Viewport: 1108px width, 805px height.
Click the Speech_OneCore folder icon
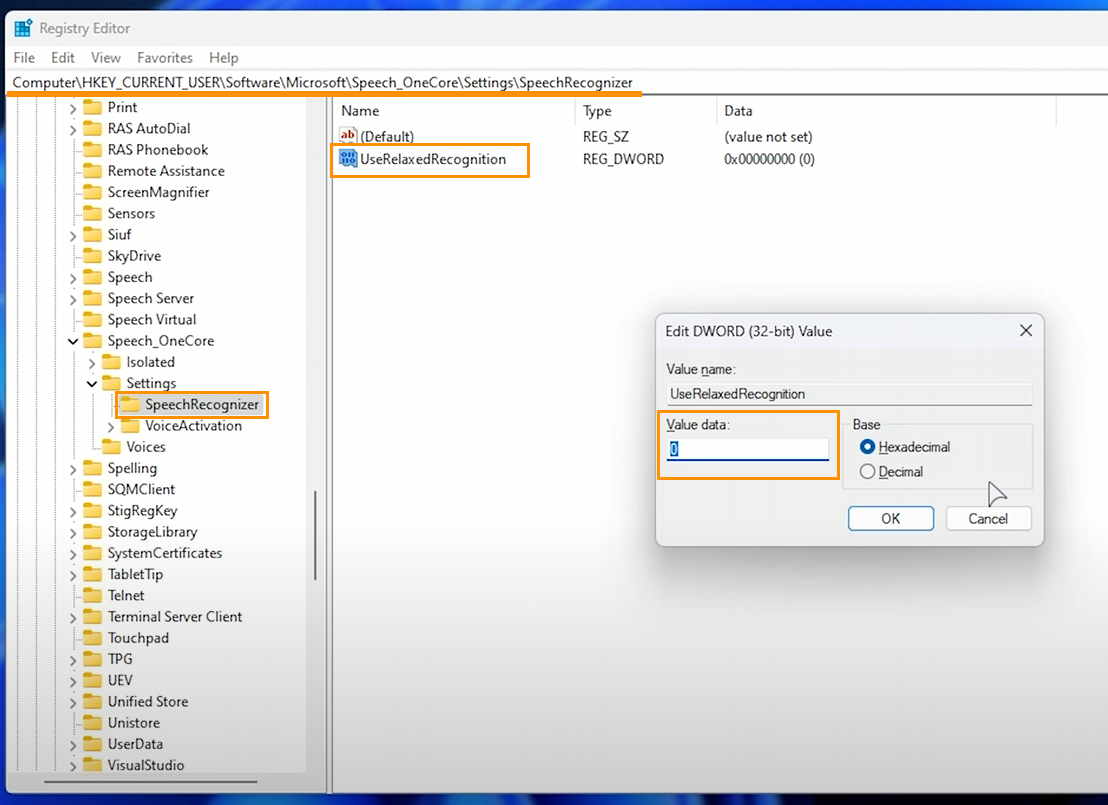coord(93,341)
